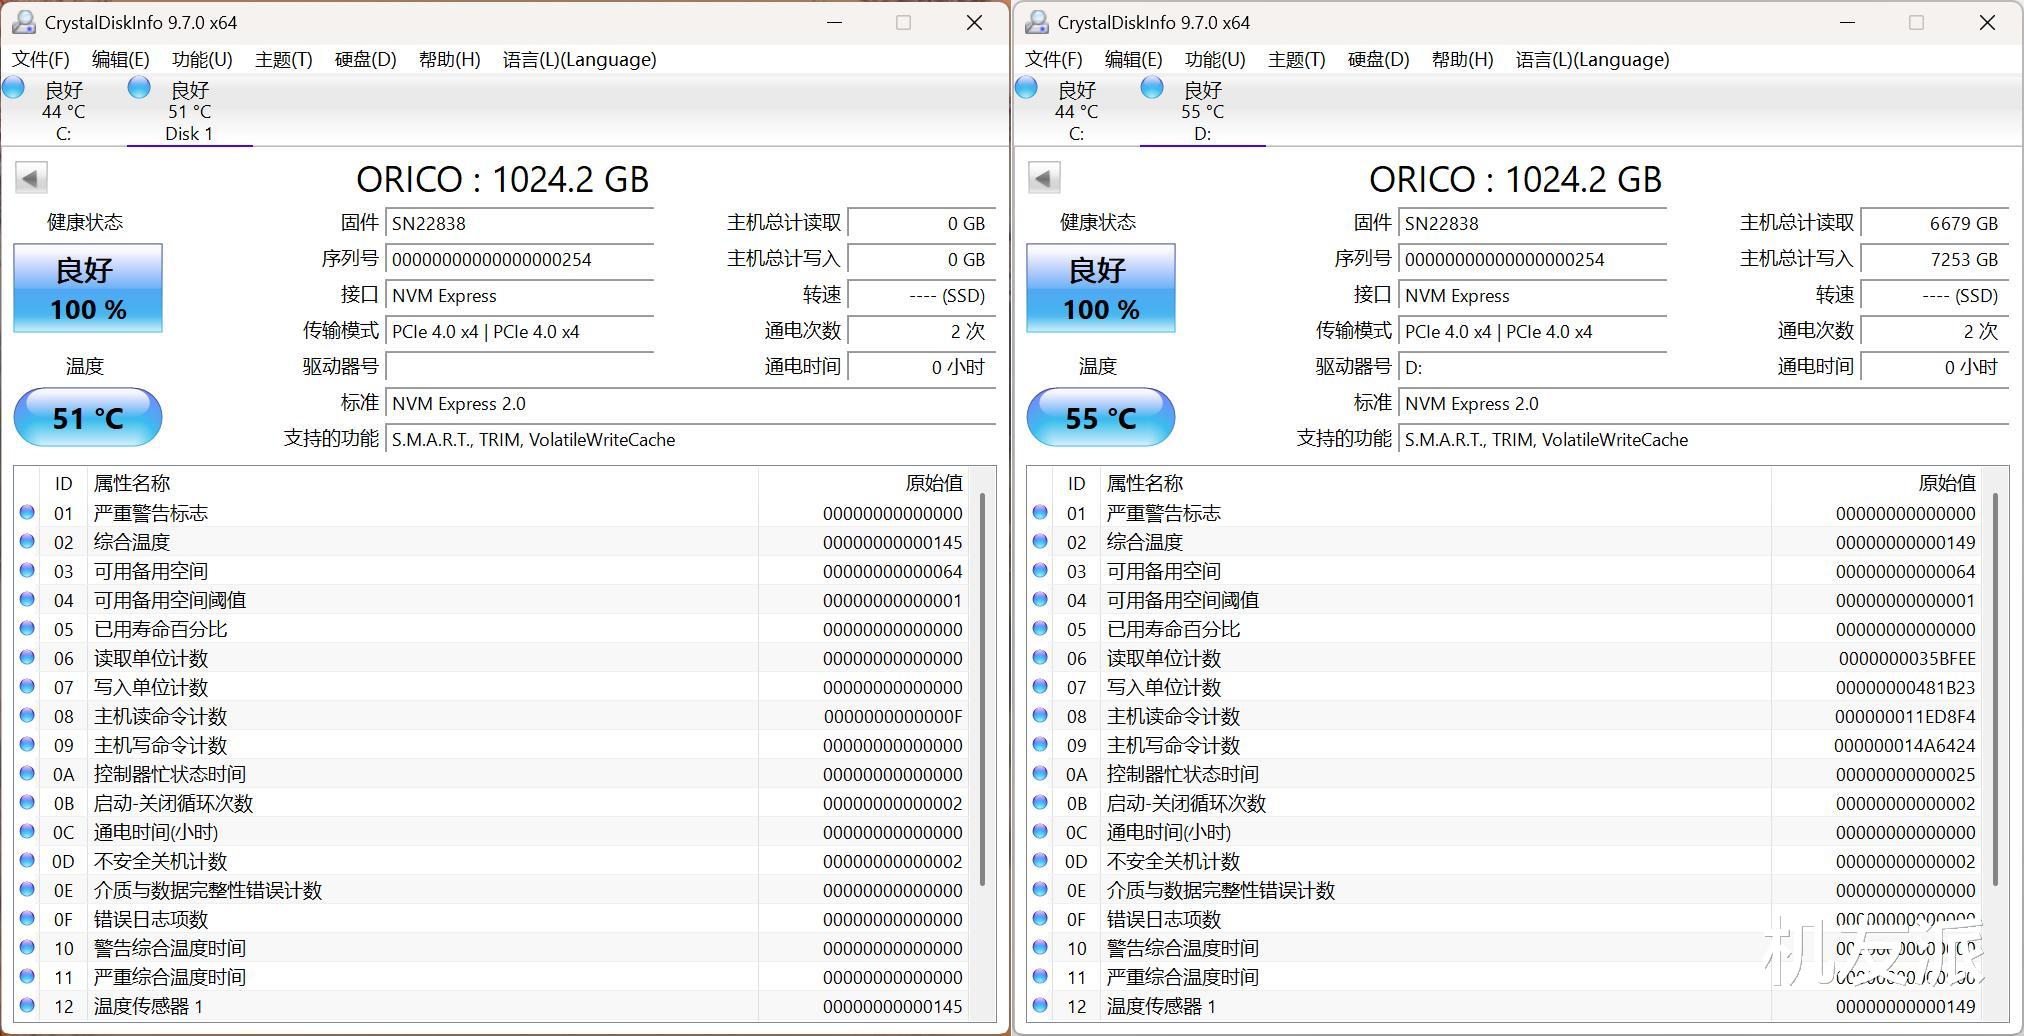Click 严重警告标志 attribute name in right window
The image size is (2024, 1036).
1164,513
